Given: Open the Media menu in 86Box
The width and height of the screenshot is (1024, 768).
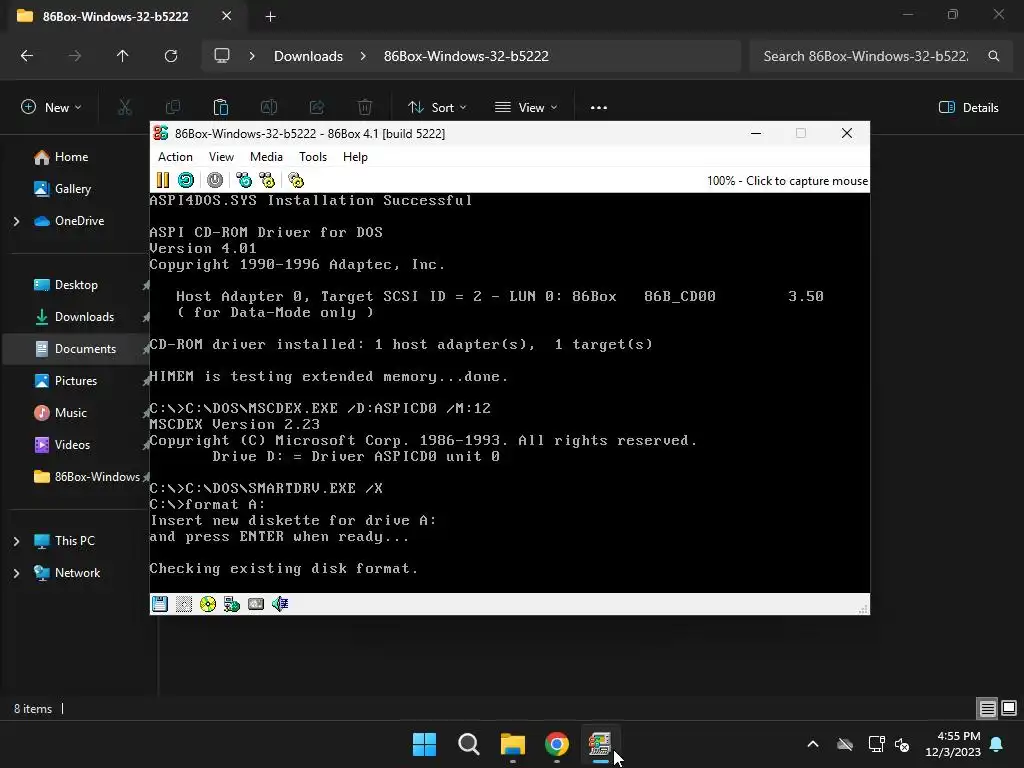Looking at the screenshot, I should [266, 157].
